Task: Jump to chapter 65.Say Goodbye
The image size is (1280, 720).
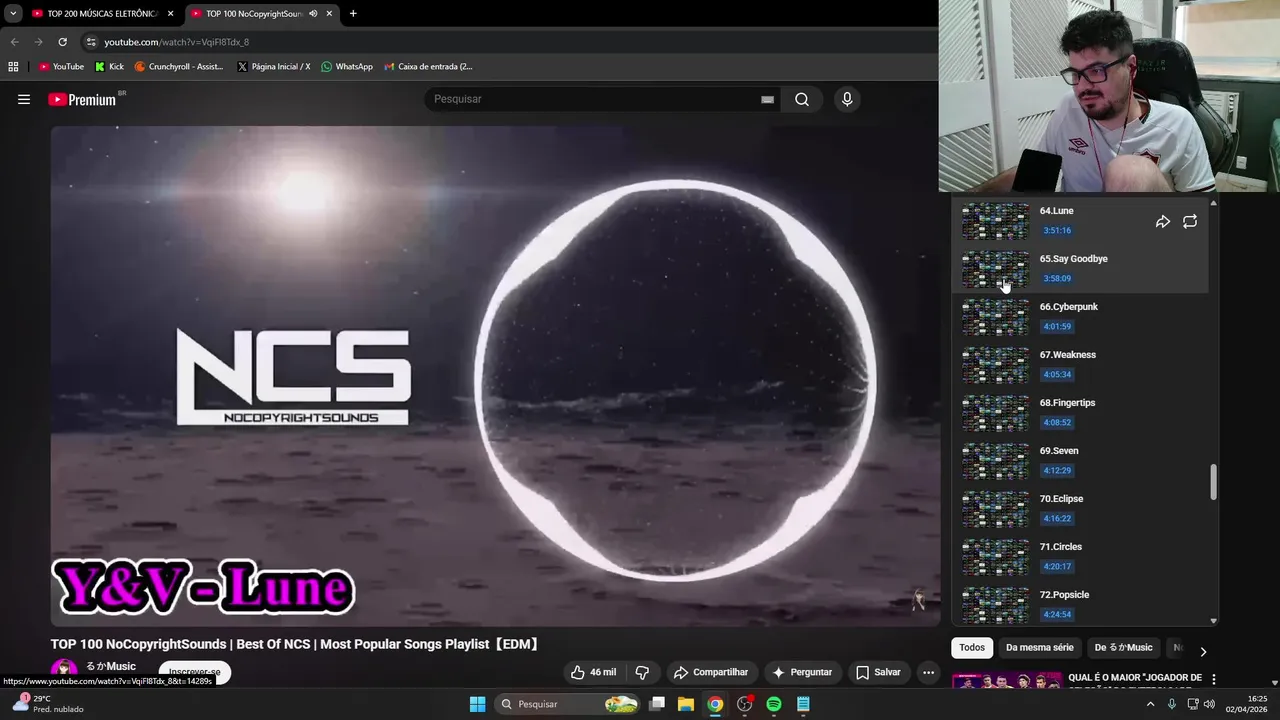Action: point(1073,259)
